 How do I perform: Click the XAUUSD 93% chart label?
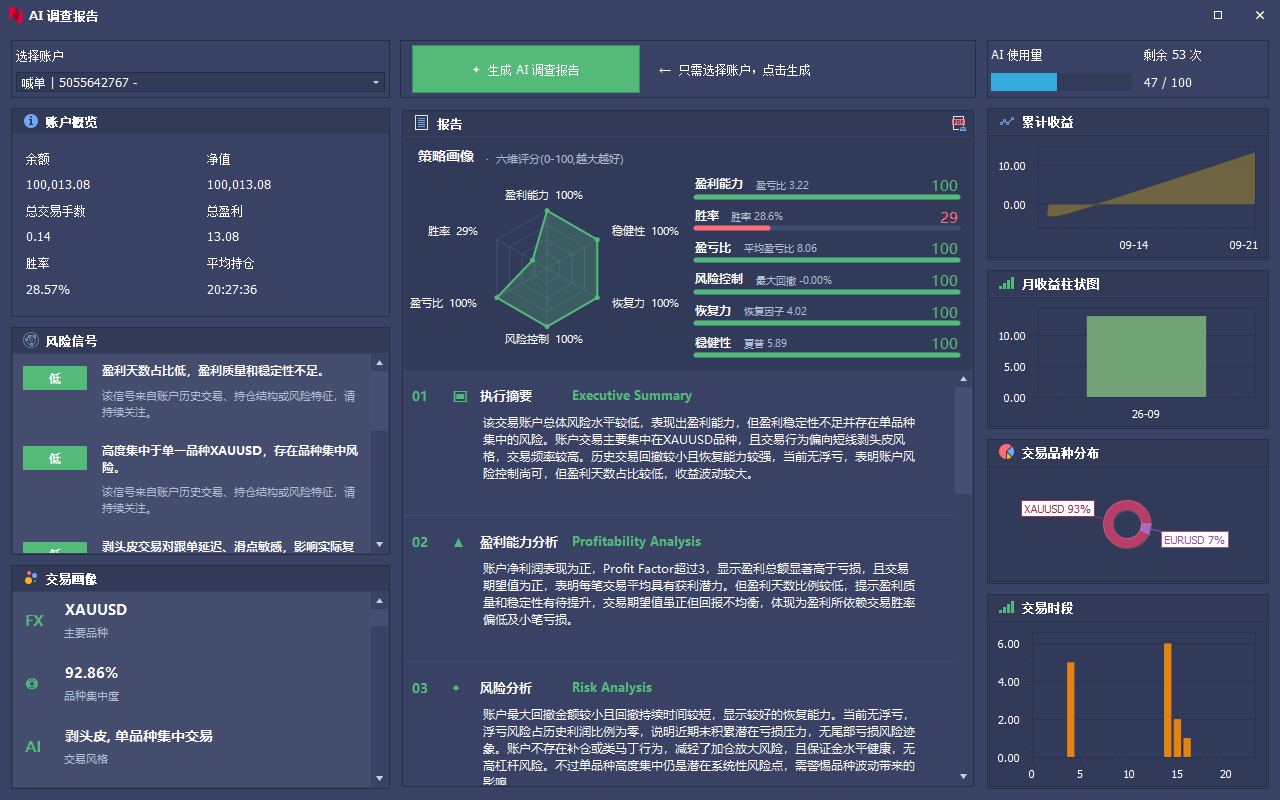click(x=1057, y=509)
